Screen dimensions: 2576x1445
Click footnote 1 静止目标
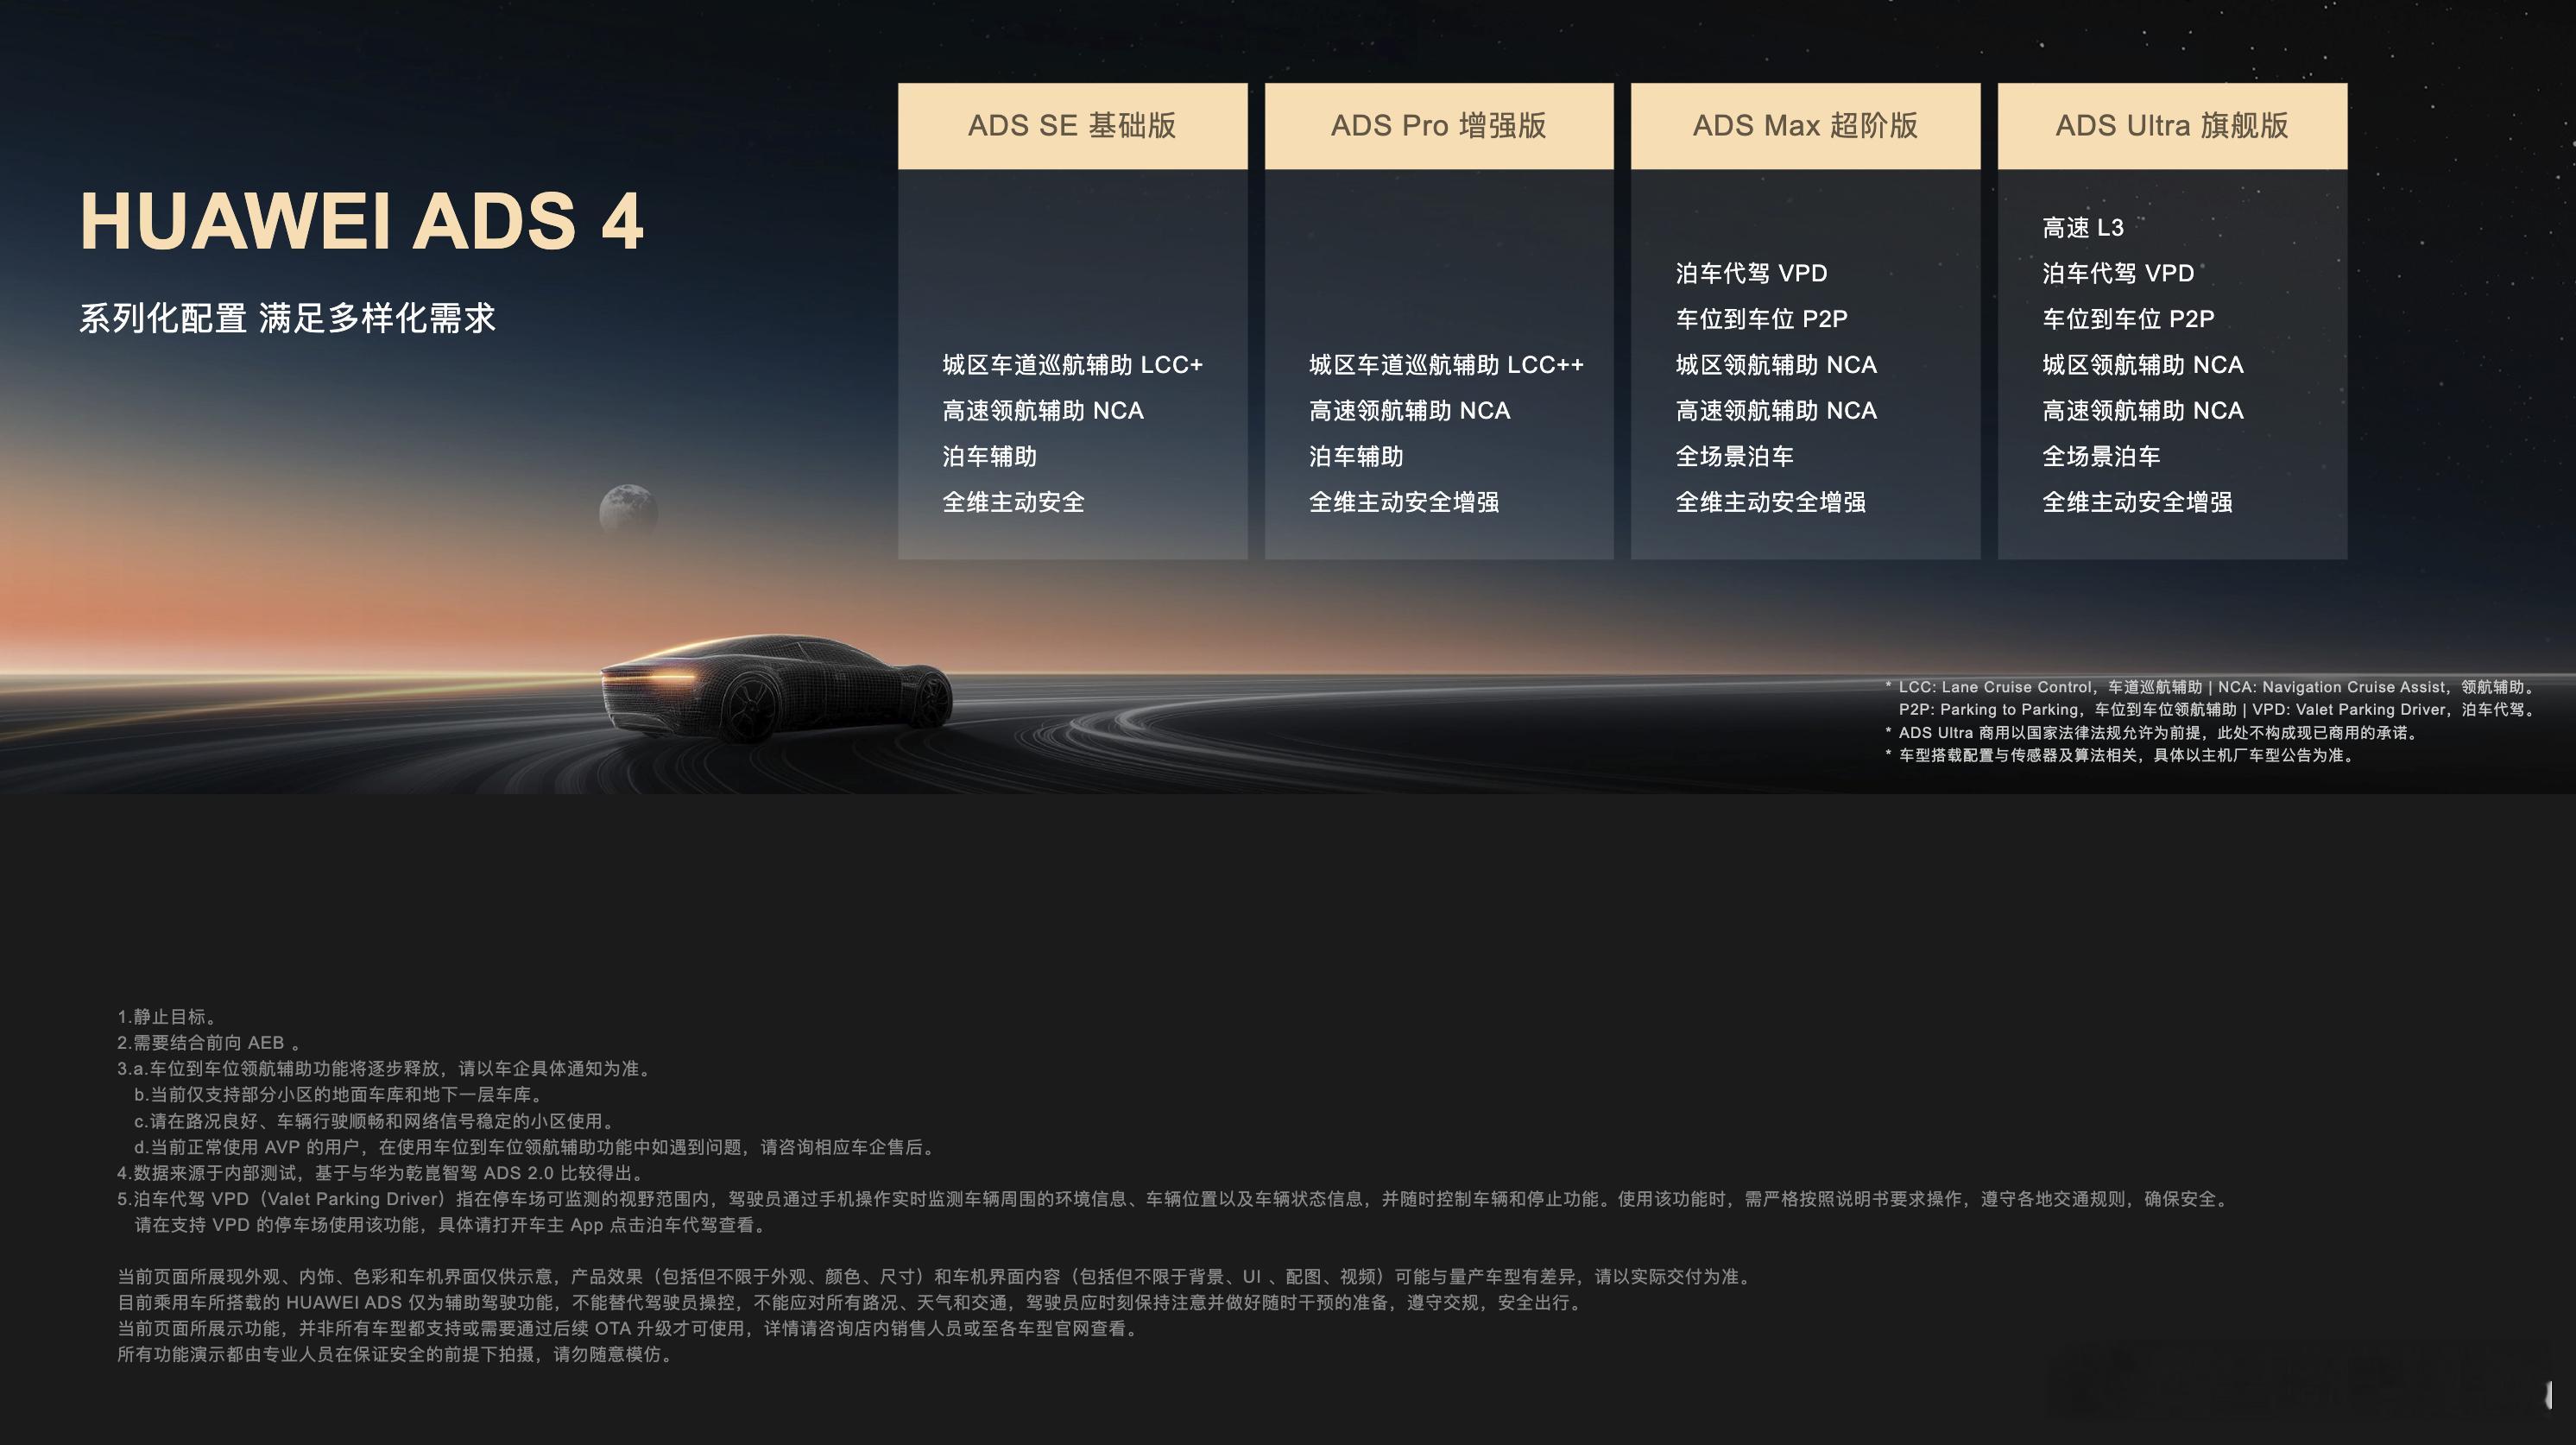pos(168,1017)
